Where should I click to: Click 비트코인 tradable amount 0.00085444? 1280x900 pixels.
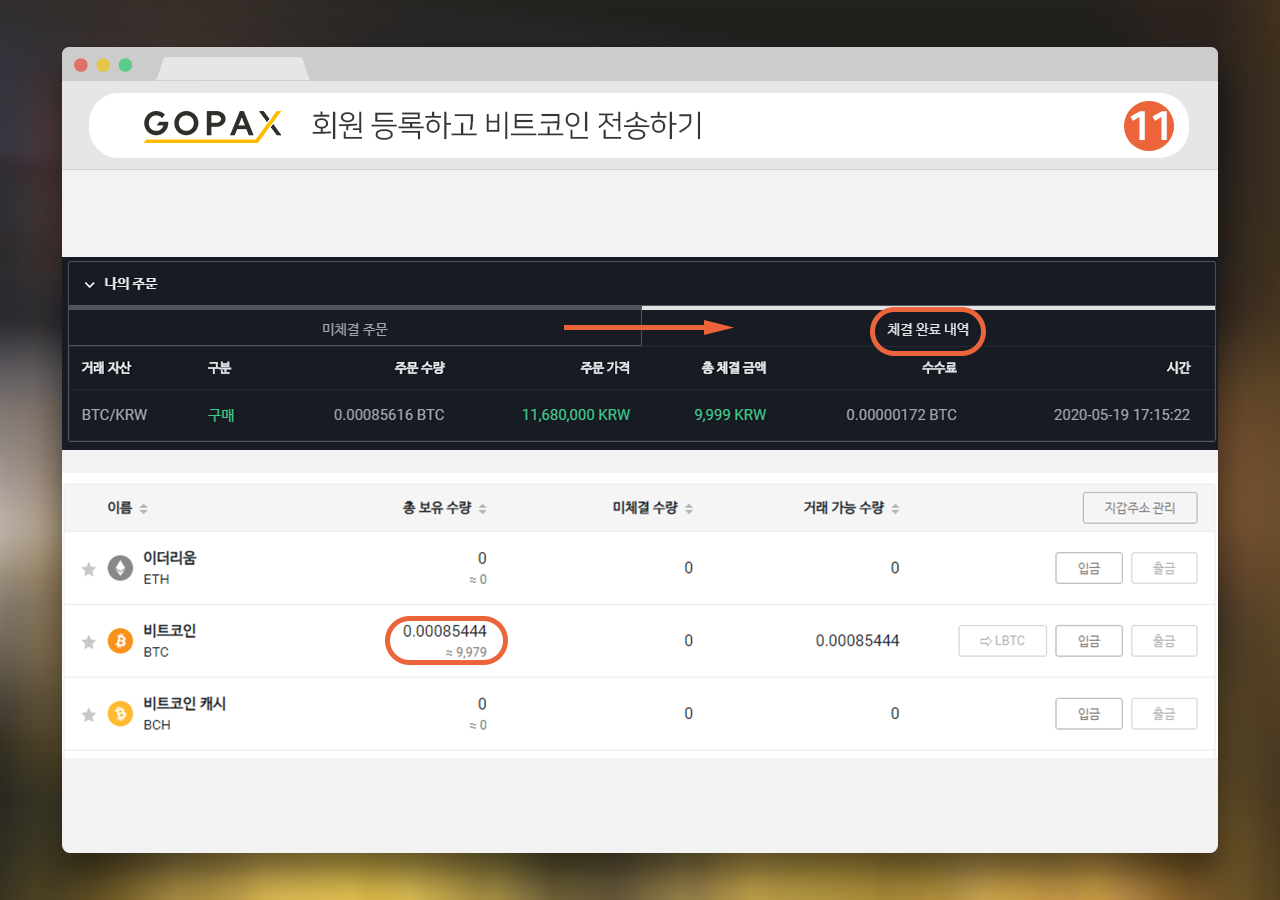coord(857,640)
